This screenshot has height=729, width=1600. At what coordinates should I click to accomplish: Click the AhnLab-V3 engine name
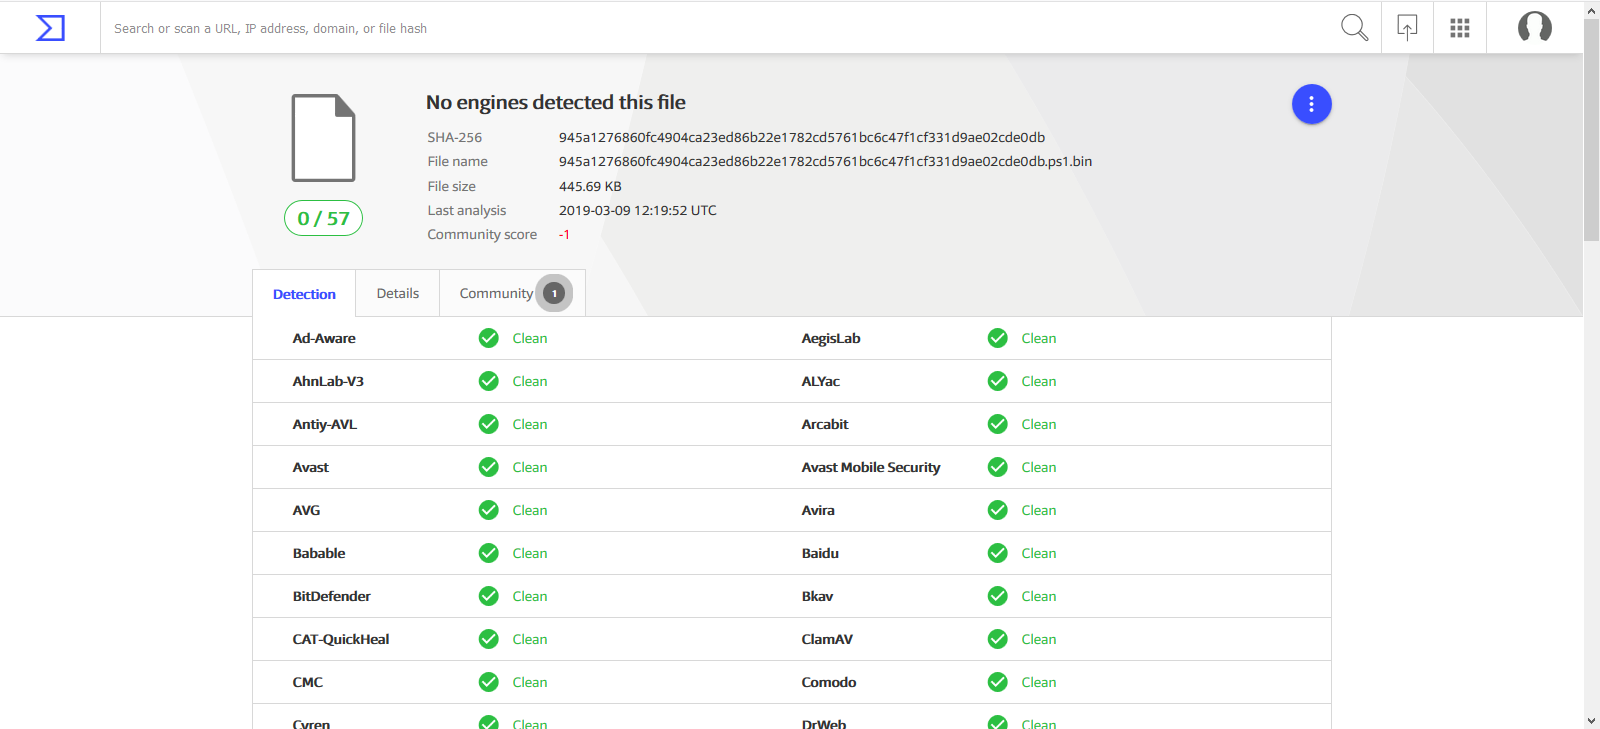tap(328, 381)
